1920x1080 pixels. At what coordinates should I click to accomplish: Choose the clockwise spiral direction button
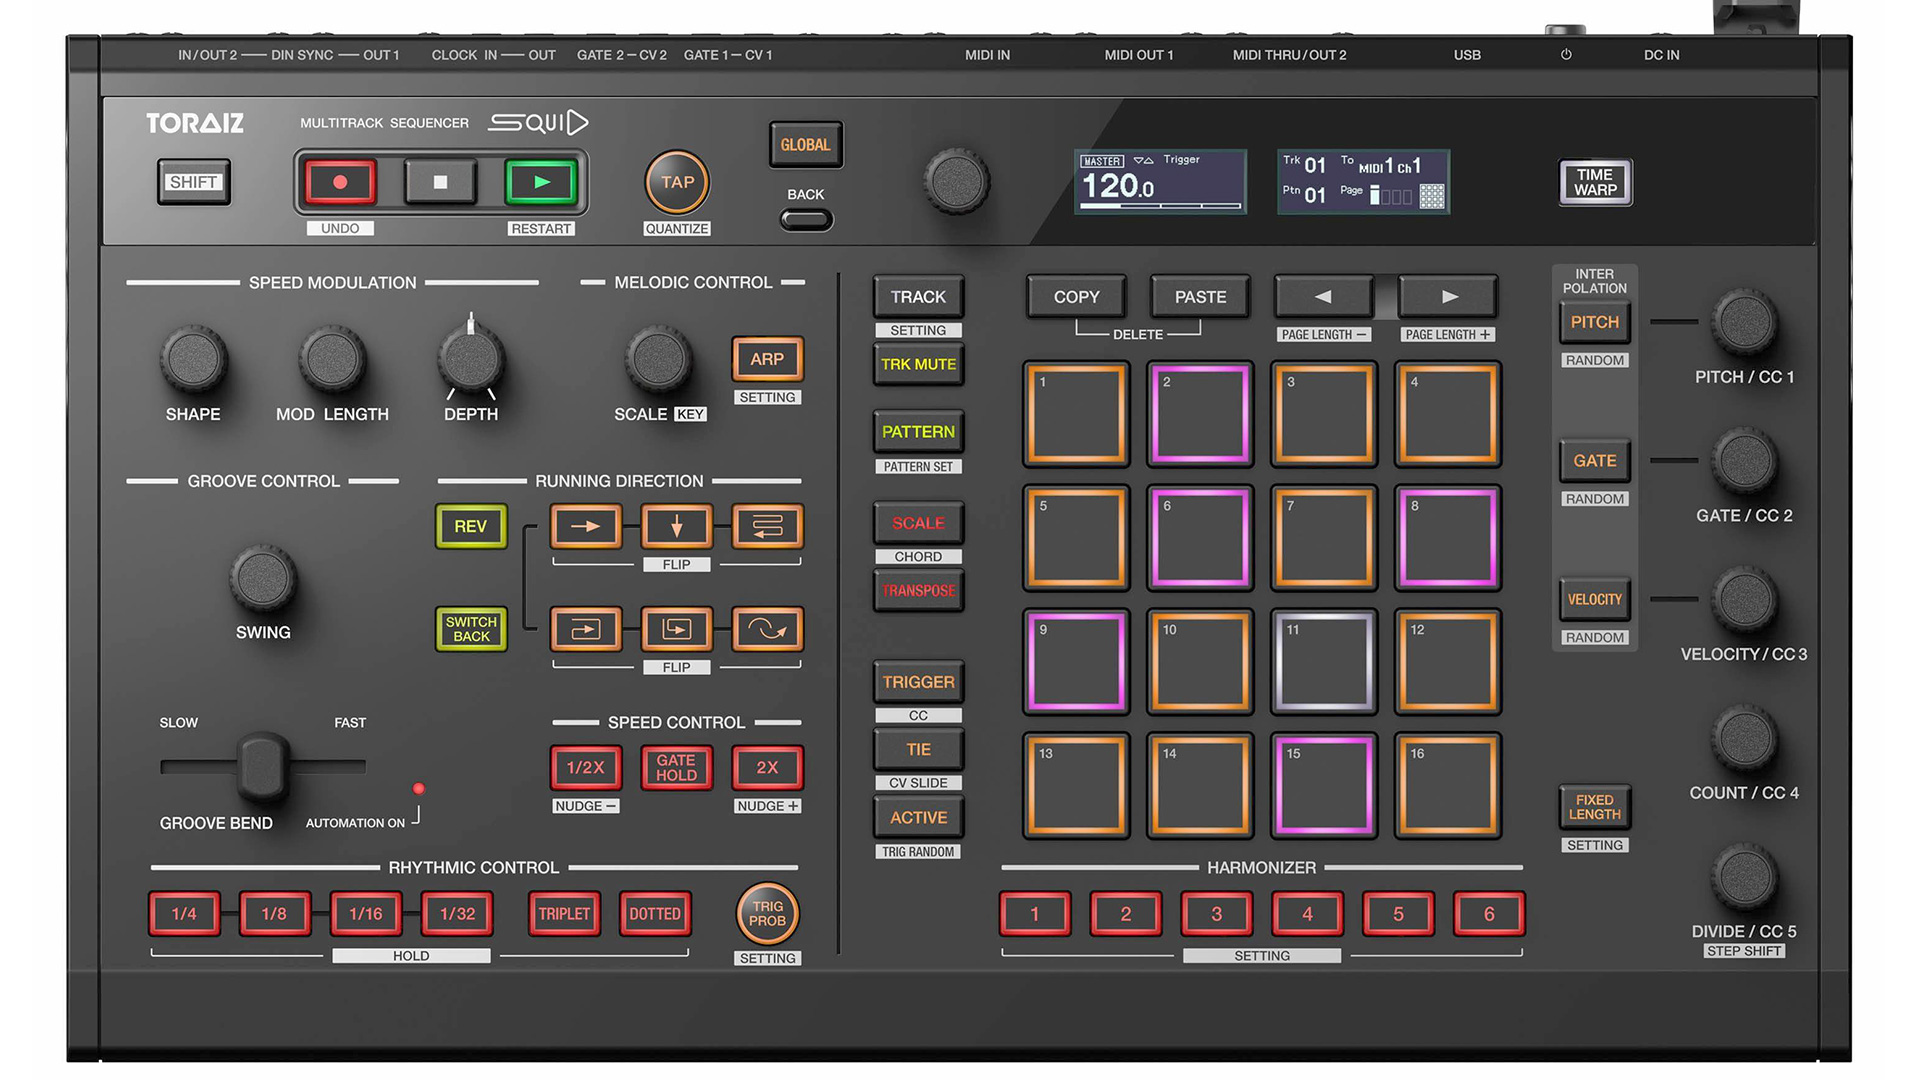point(586,629)
